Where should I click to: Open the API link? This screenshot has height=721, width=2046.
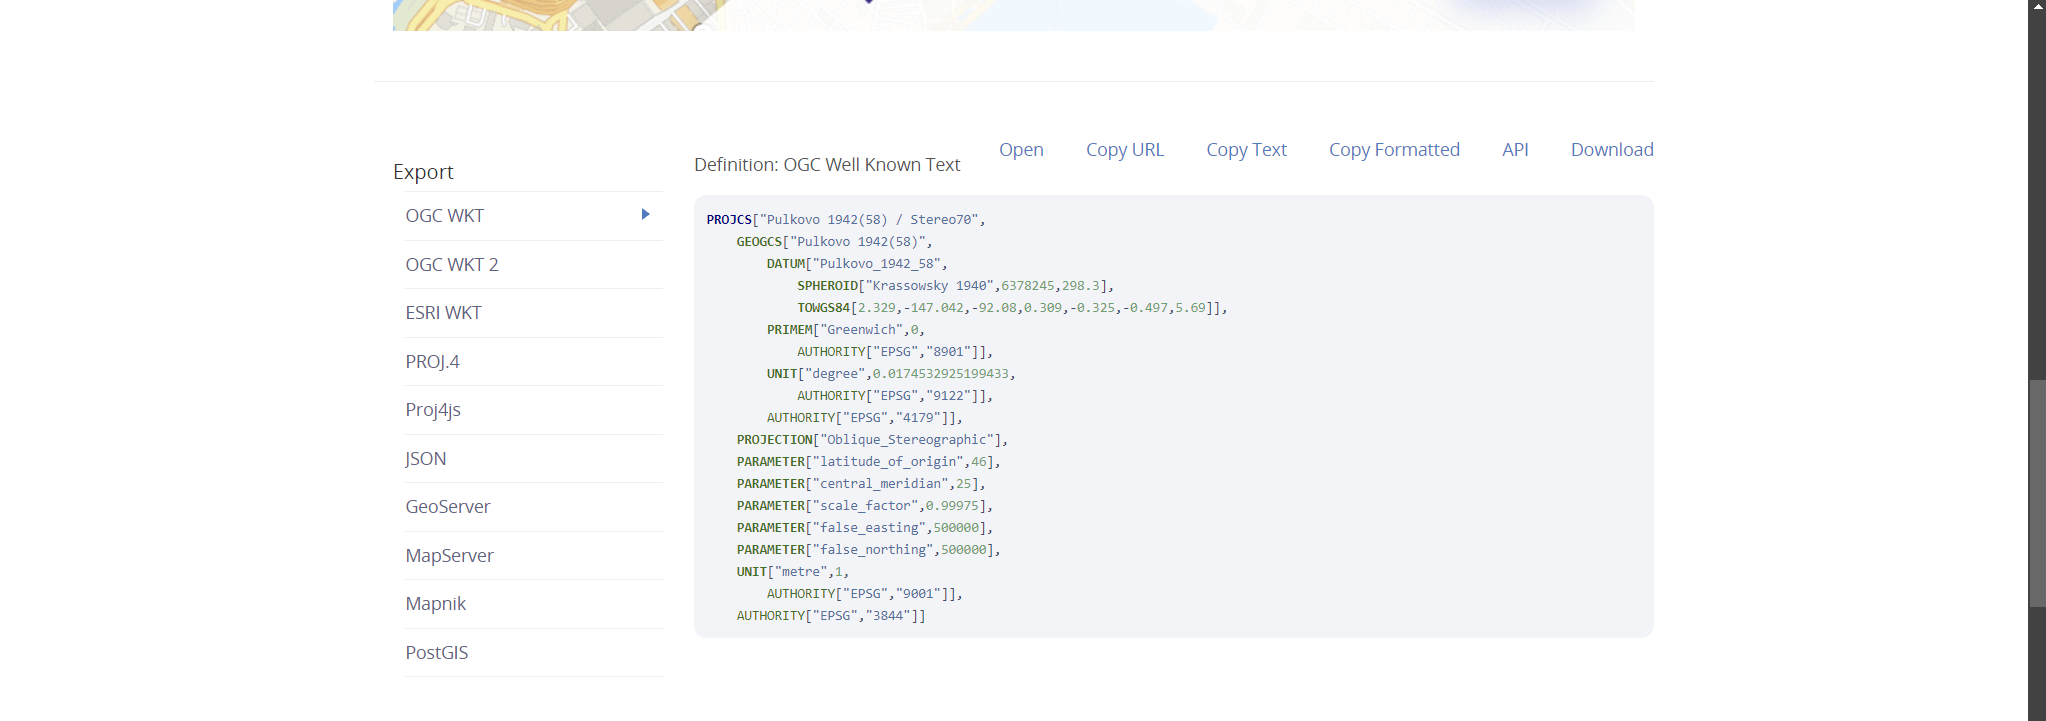tap(1515, 150)
